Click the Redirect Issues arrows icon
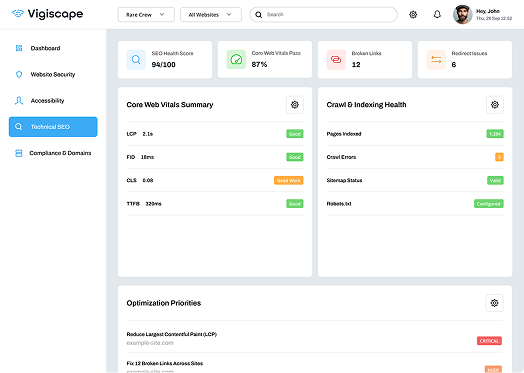 click(x=436, y=59)
